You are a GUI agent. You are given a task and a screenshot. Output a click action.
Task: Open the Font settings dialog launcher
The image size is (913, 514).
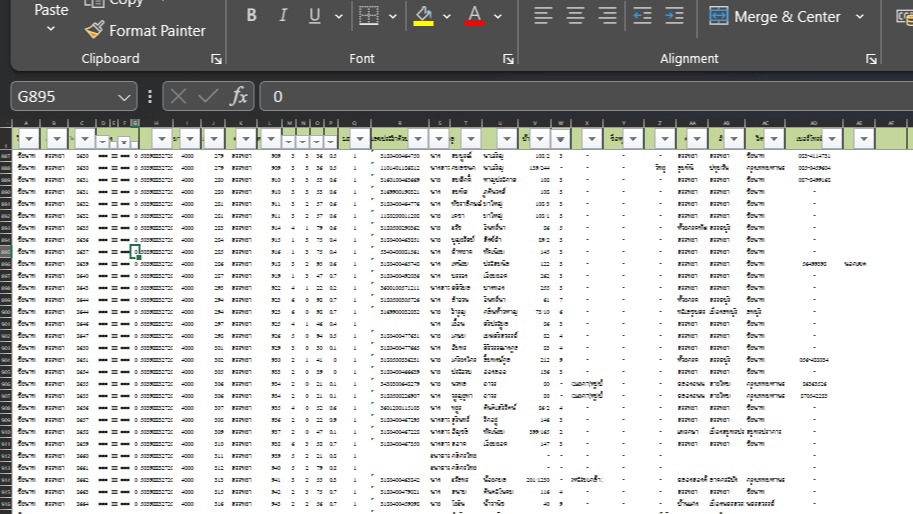pos(508,59)
